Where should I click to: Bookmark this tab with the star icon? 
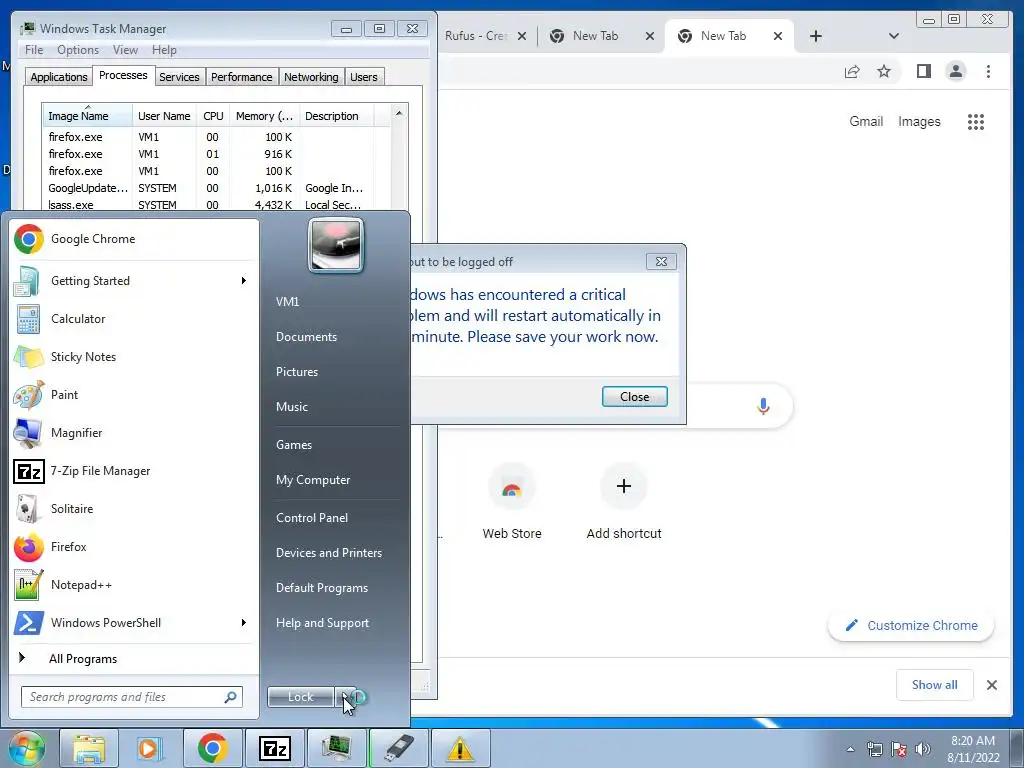click(x=884, y=71)
